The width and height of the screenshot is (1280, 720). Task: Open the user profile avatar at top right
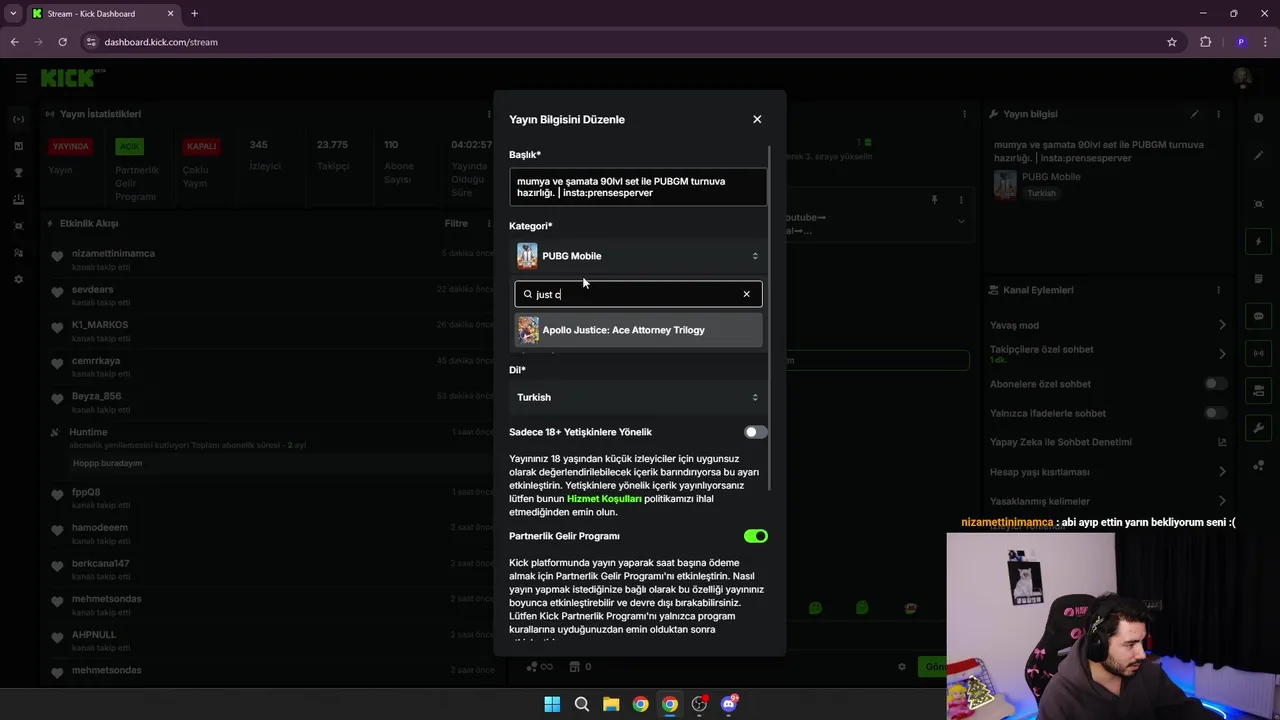(1242, 77)
